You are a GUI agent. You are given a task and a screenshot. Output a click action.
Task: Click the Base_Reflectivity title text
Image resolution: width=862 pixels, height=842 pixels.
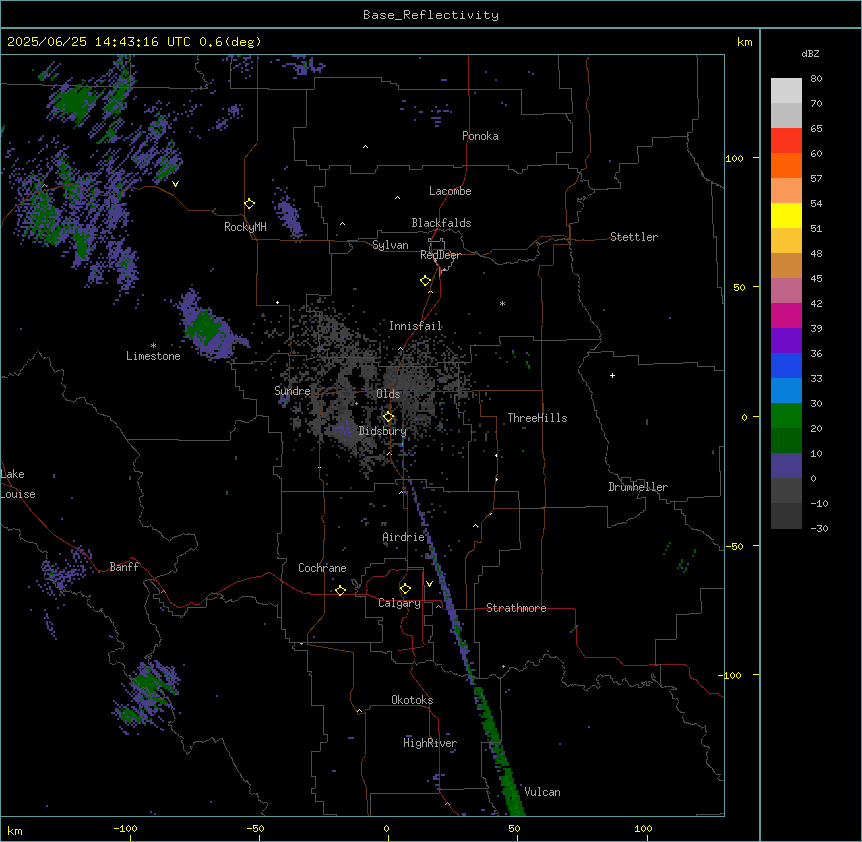pyautogui.click(x=431, y=15)
